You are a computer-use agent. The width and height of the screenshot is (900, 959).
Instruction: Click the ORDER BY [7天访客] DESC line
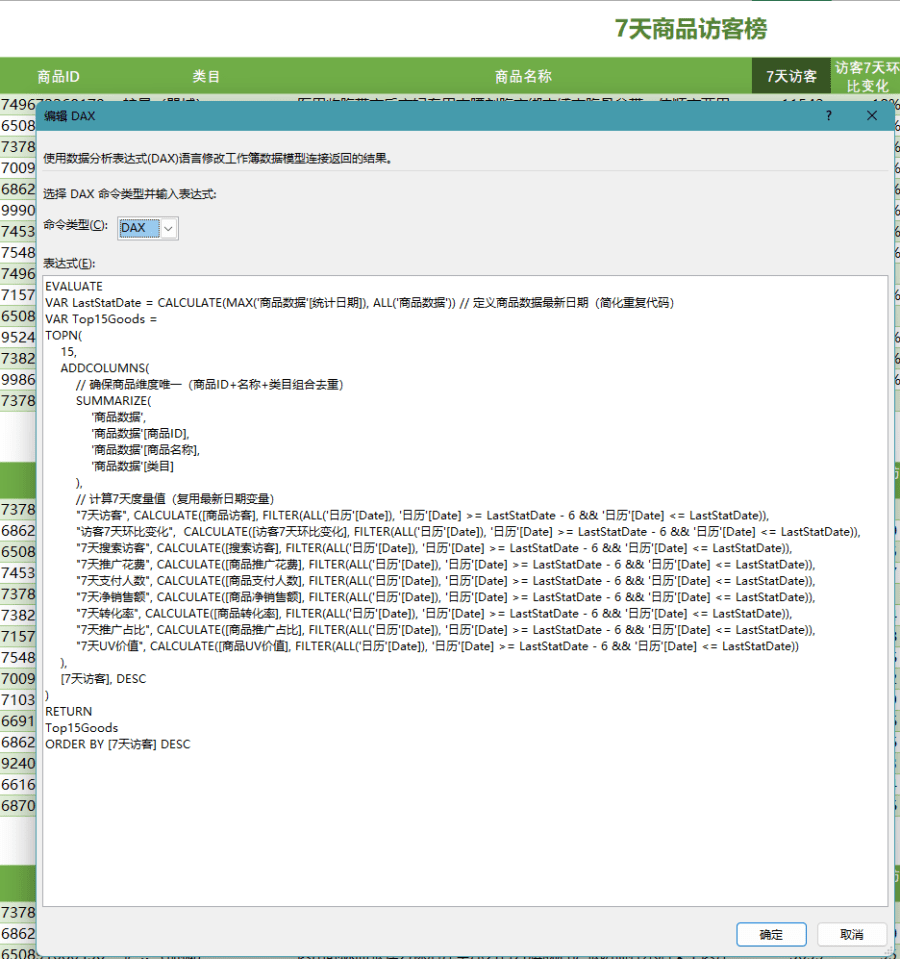(x=117, y=744)
